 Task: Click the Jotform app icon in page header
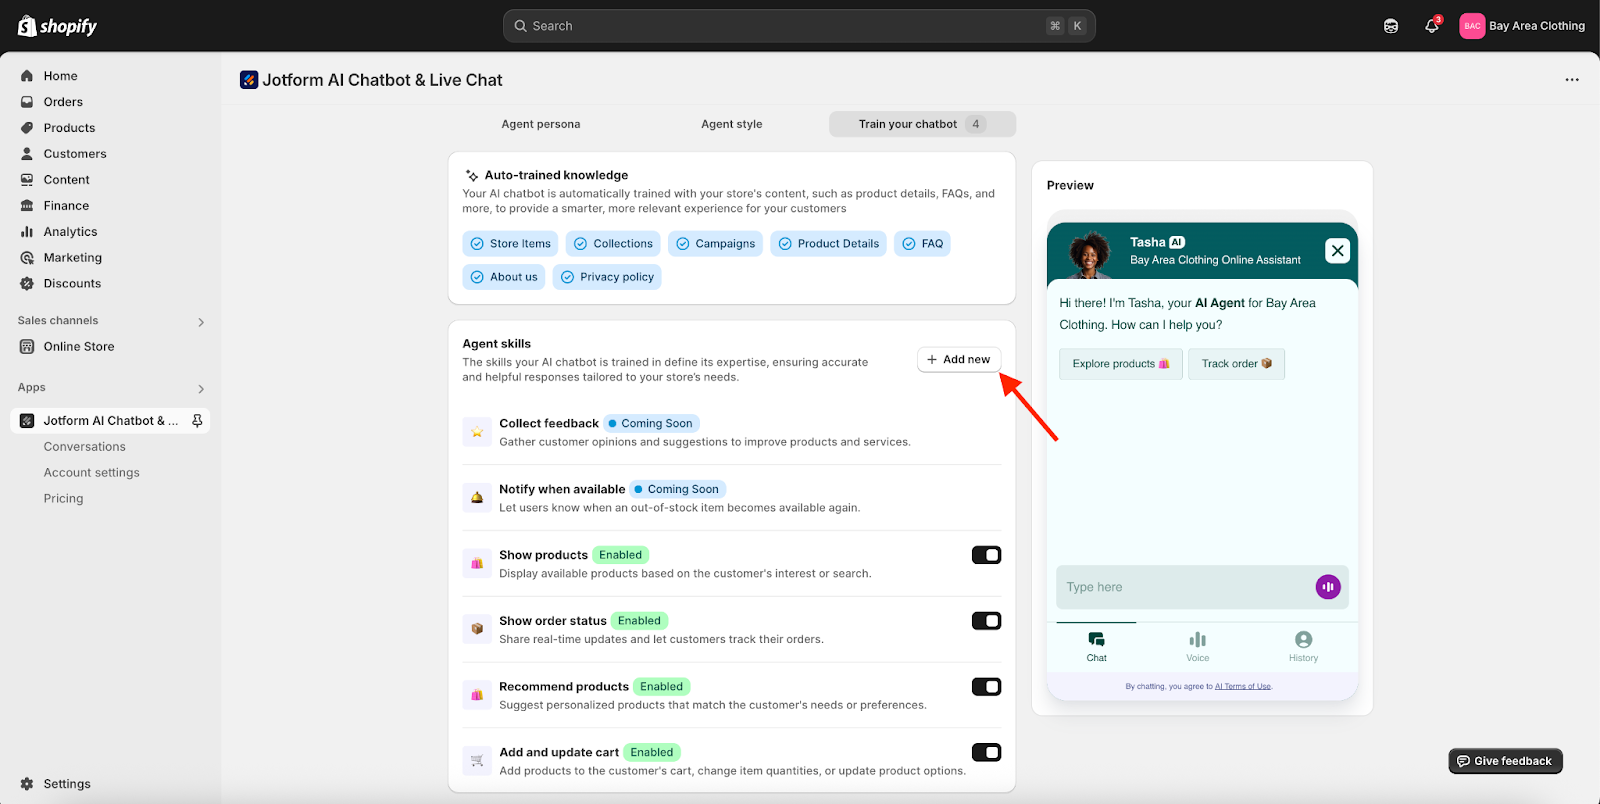pos(249,80)
